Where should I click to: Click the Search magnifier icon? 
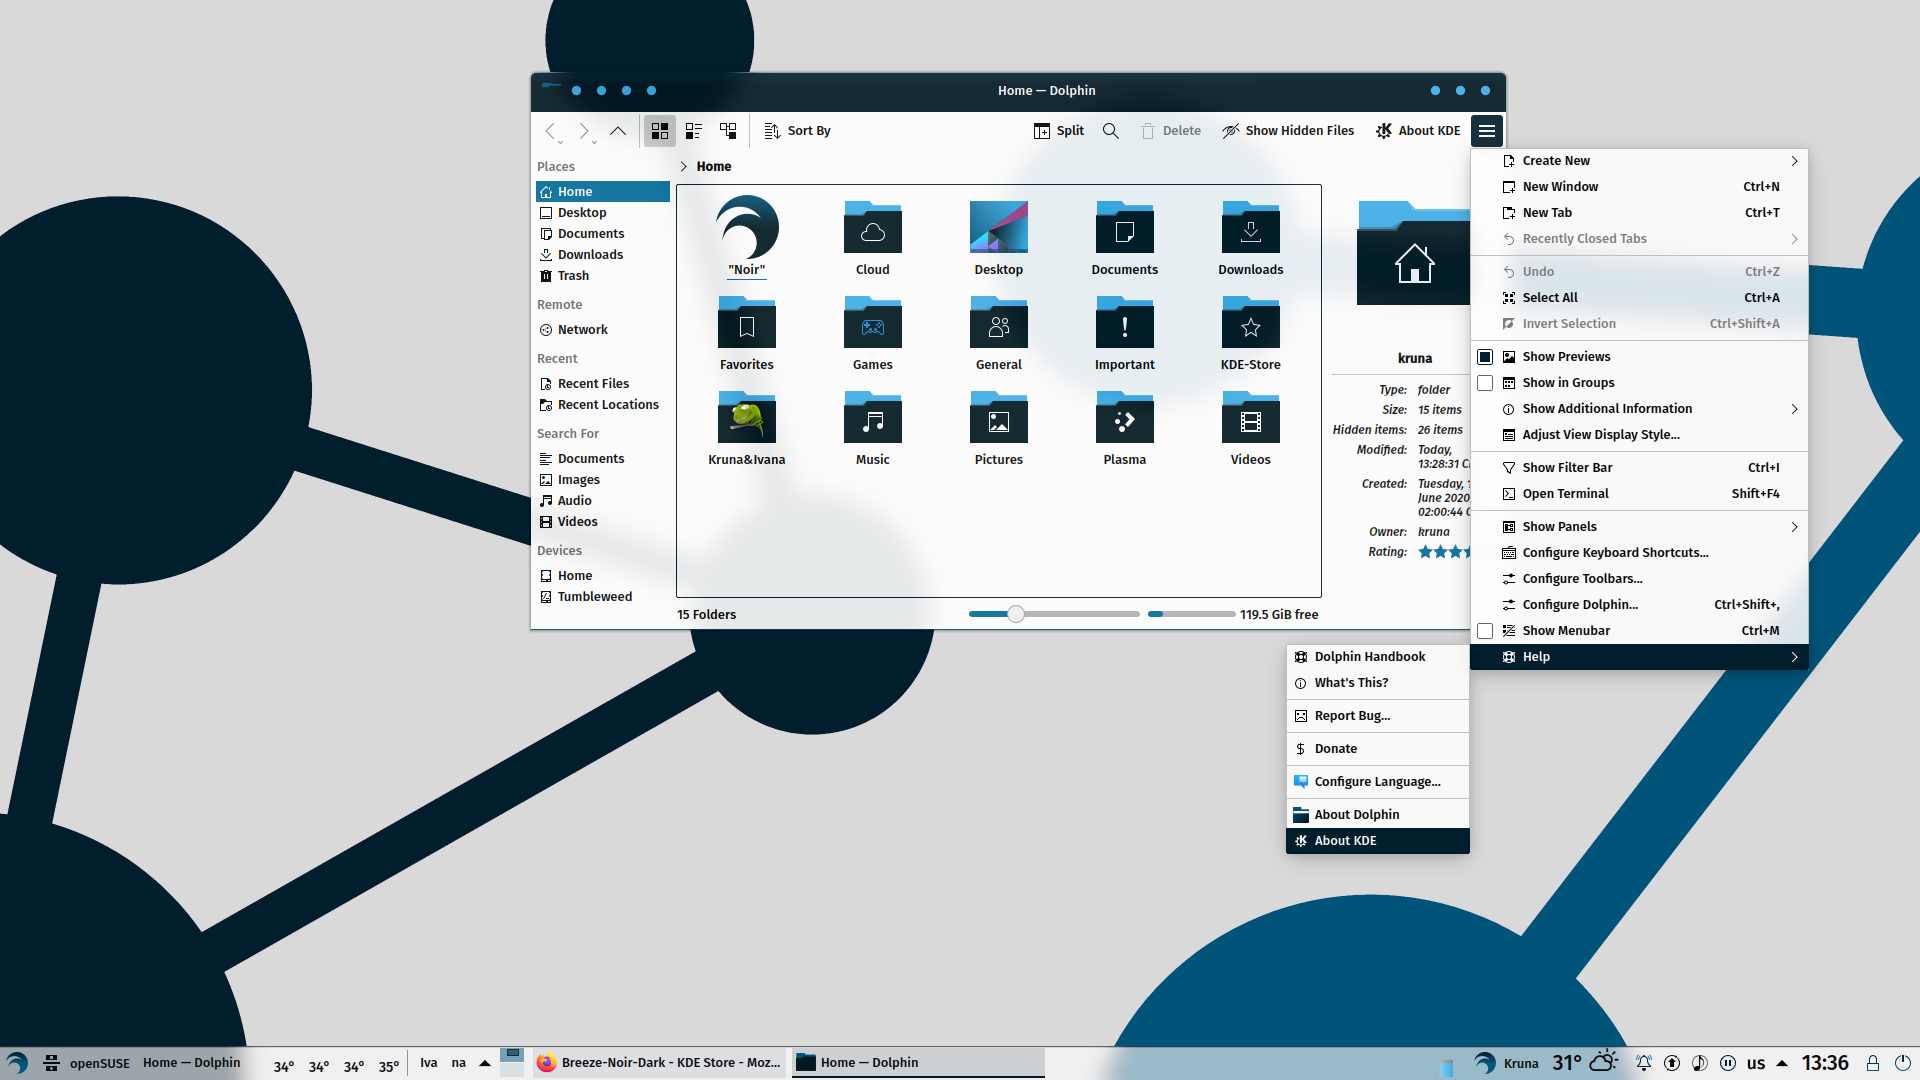1110,131
